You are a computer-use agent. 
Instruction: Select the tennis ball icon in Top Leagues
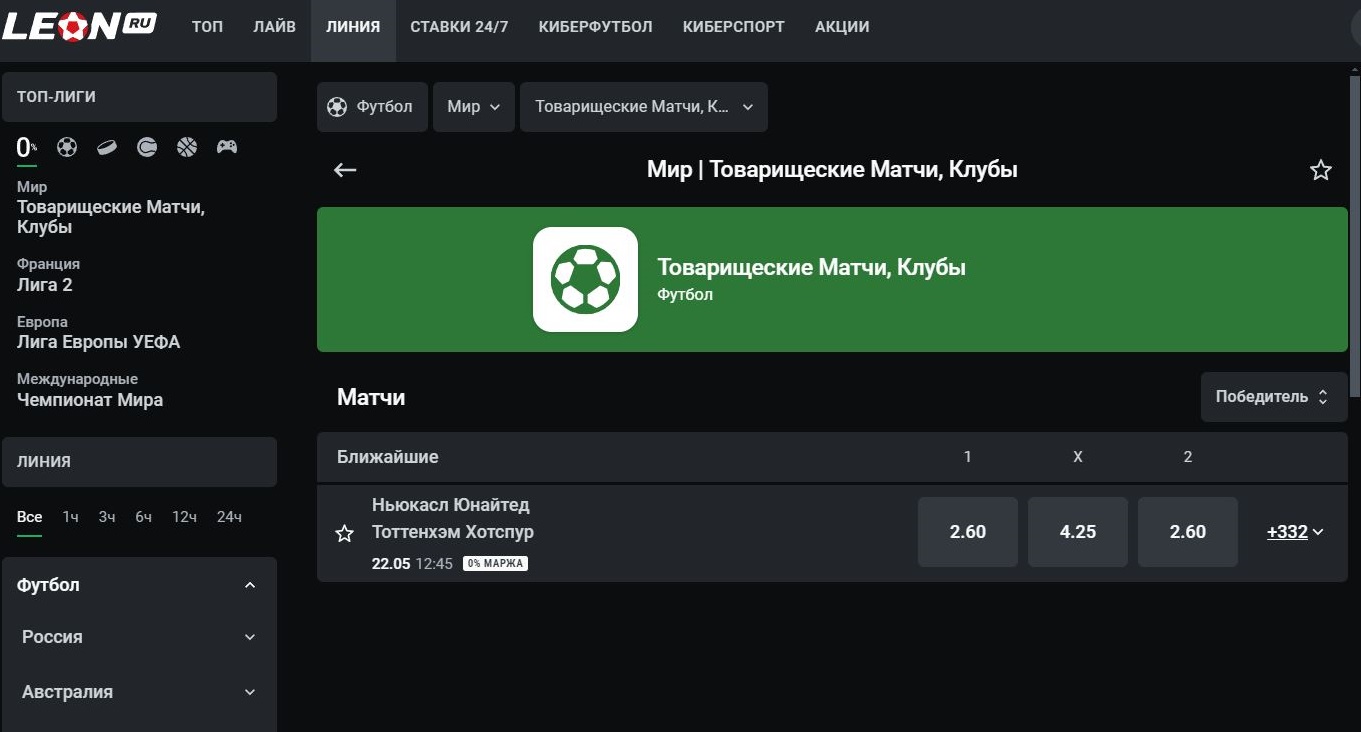click(147, 147)
